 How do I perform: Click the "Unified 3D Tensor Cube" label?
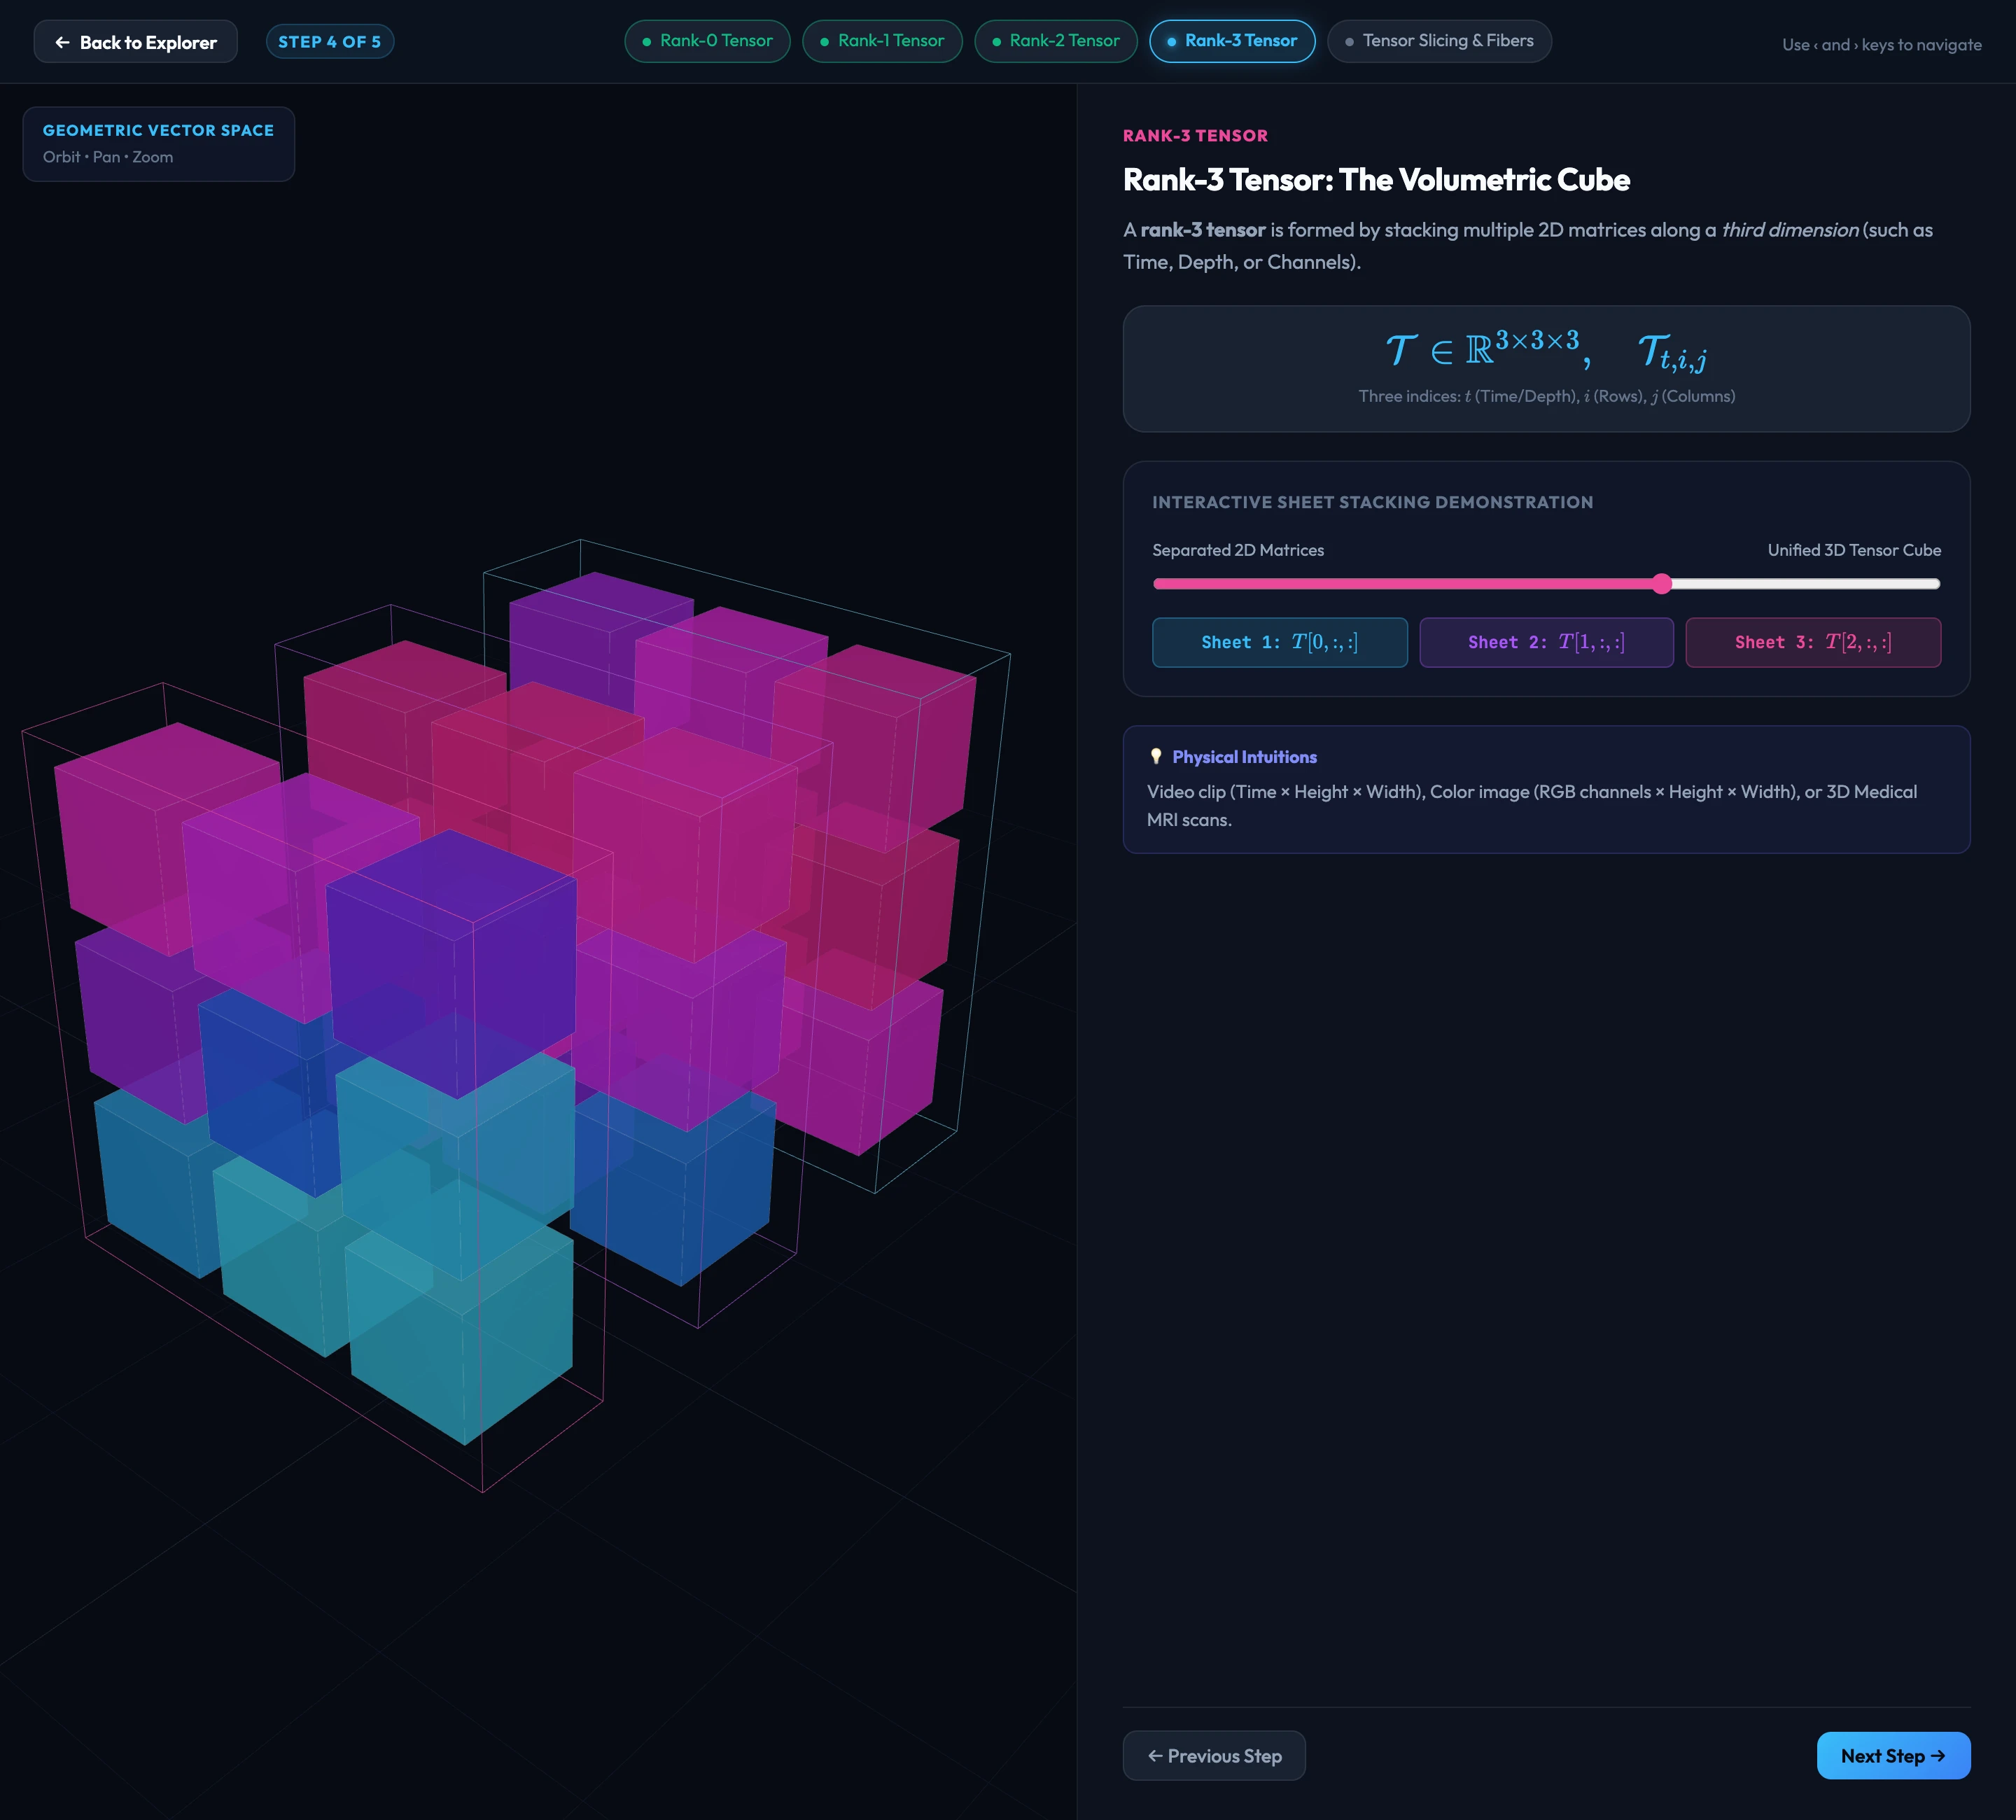click(x=1854, y=550)
